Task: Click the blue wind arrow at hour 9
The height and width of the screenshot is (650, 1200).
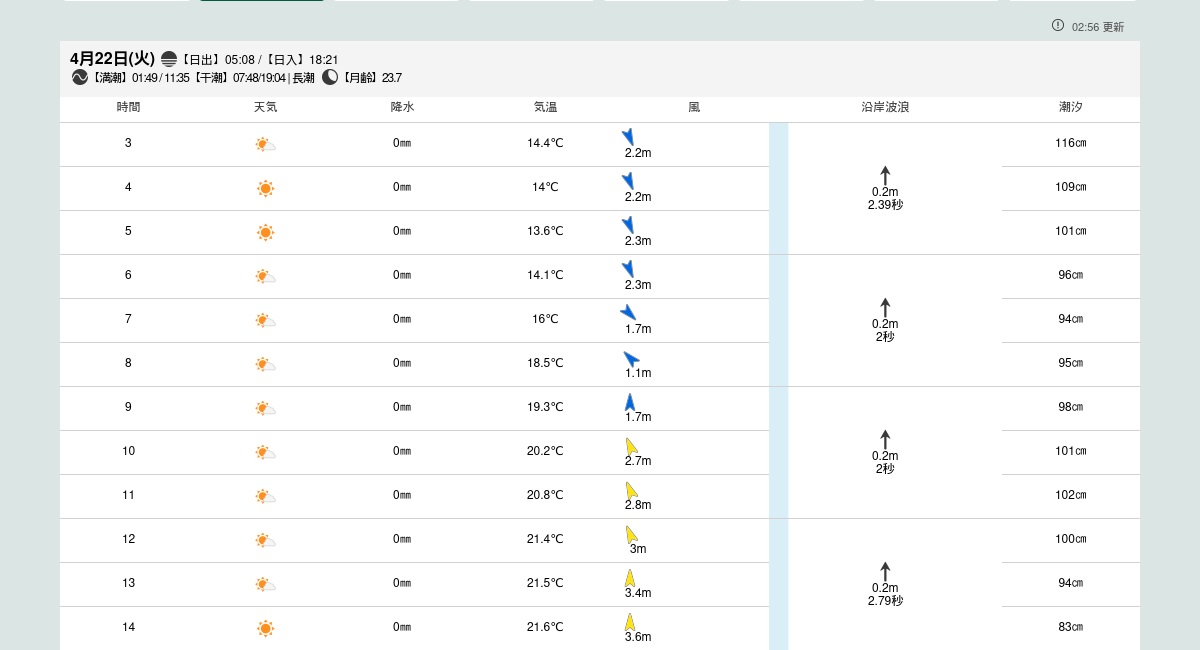Action: pyautogui.click(x=630, y=402)
